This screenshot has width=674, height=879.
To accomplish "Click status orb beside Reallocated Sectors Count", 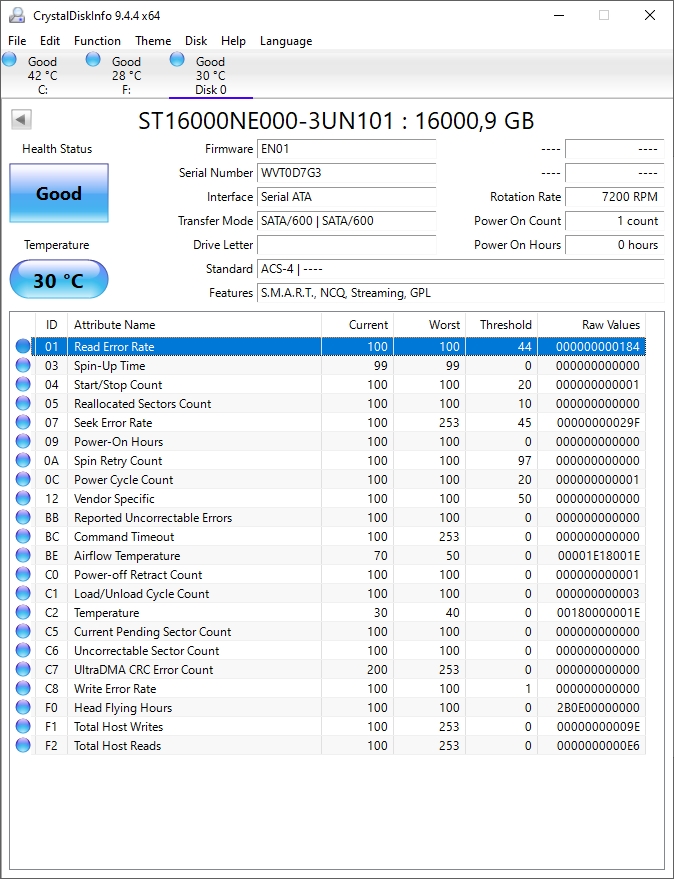I will [23, 404].
